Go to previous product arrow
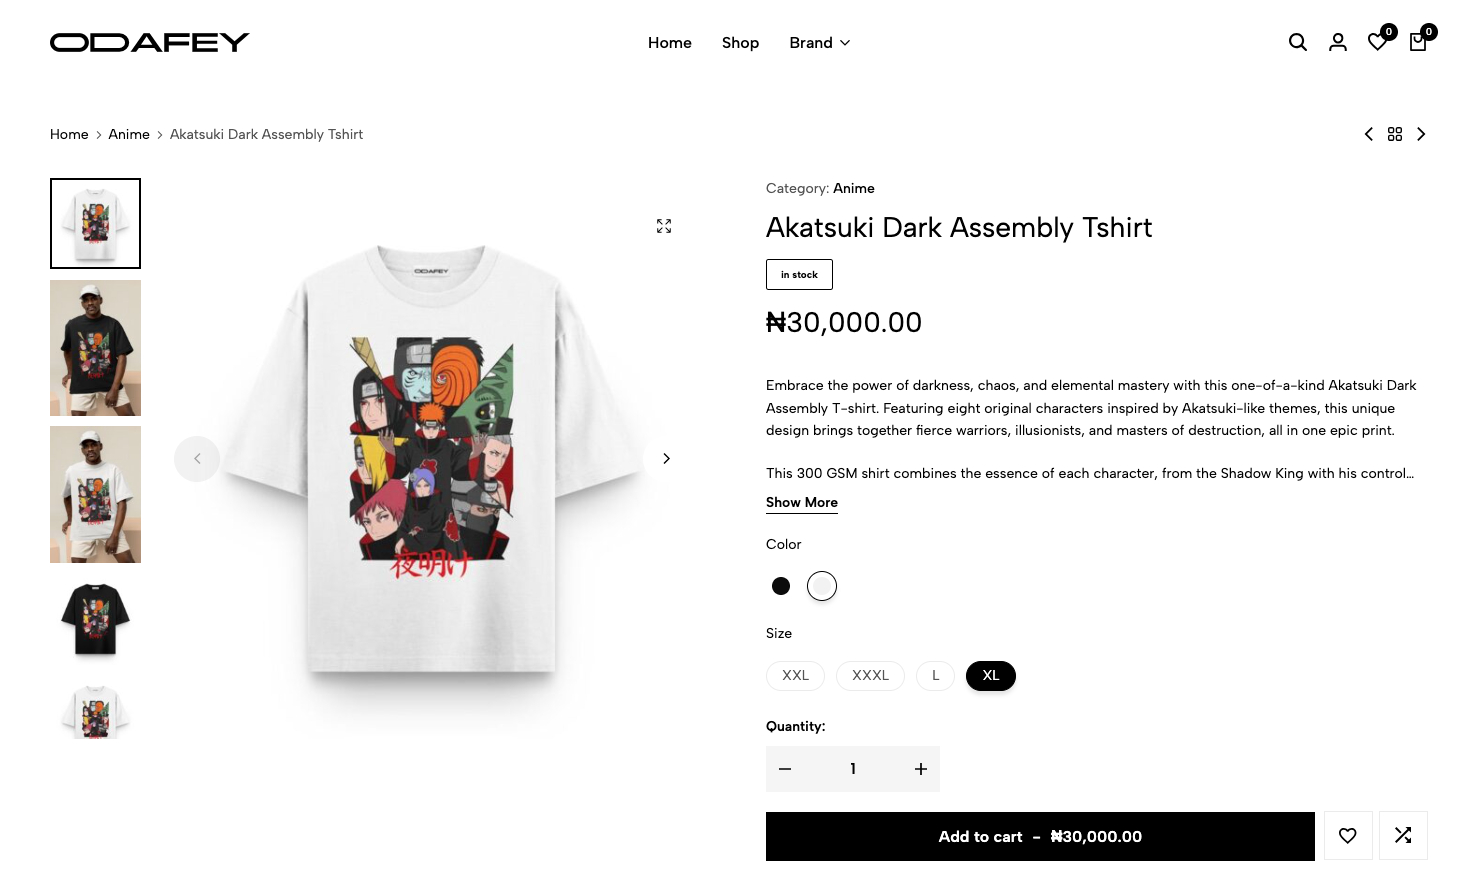This screenshot has height=885, width=1478. pos(1368,134)
